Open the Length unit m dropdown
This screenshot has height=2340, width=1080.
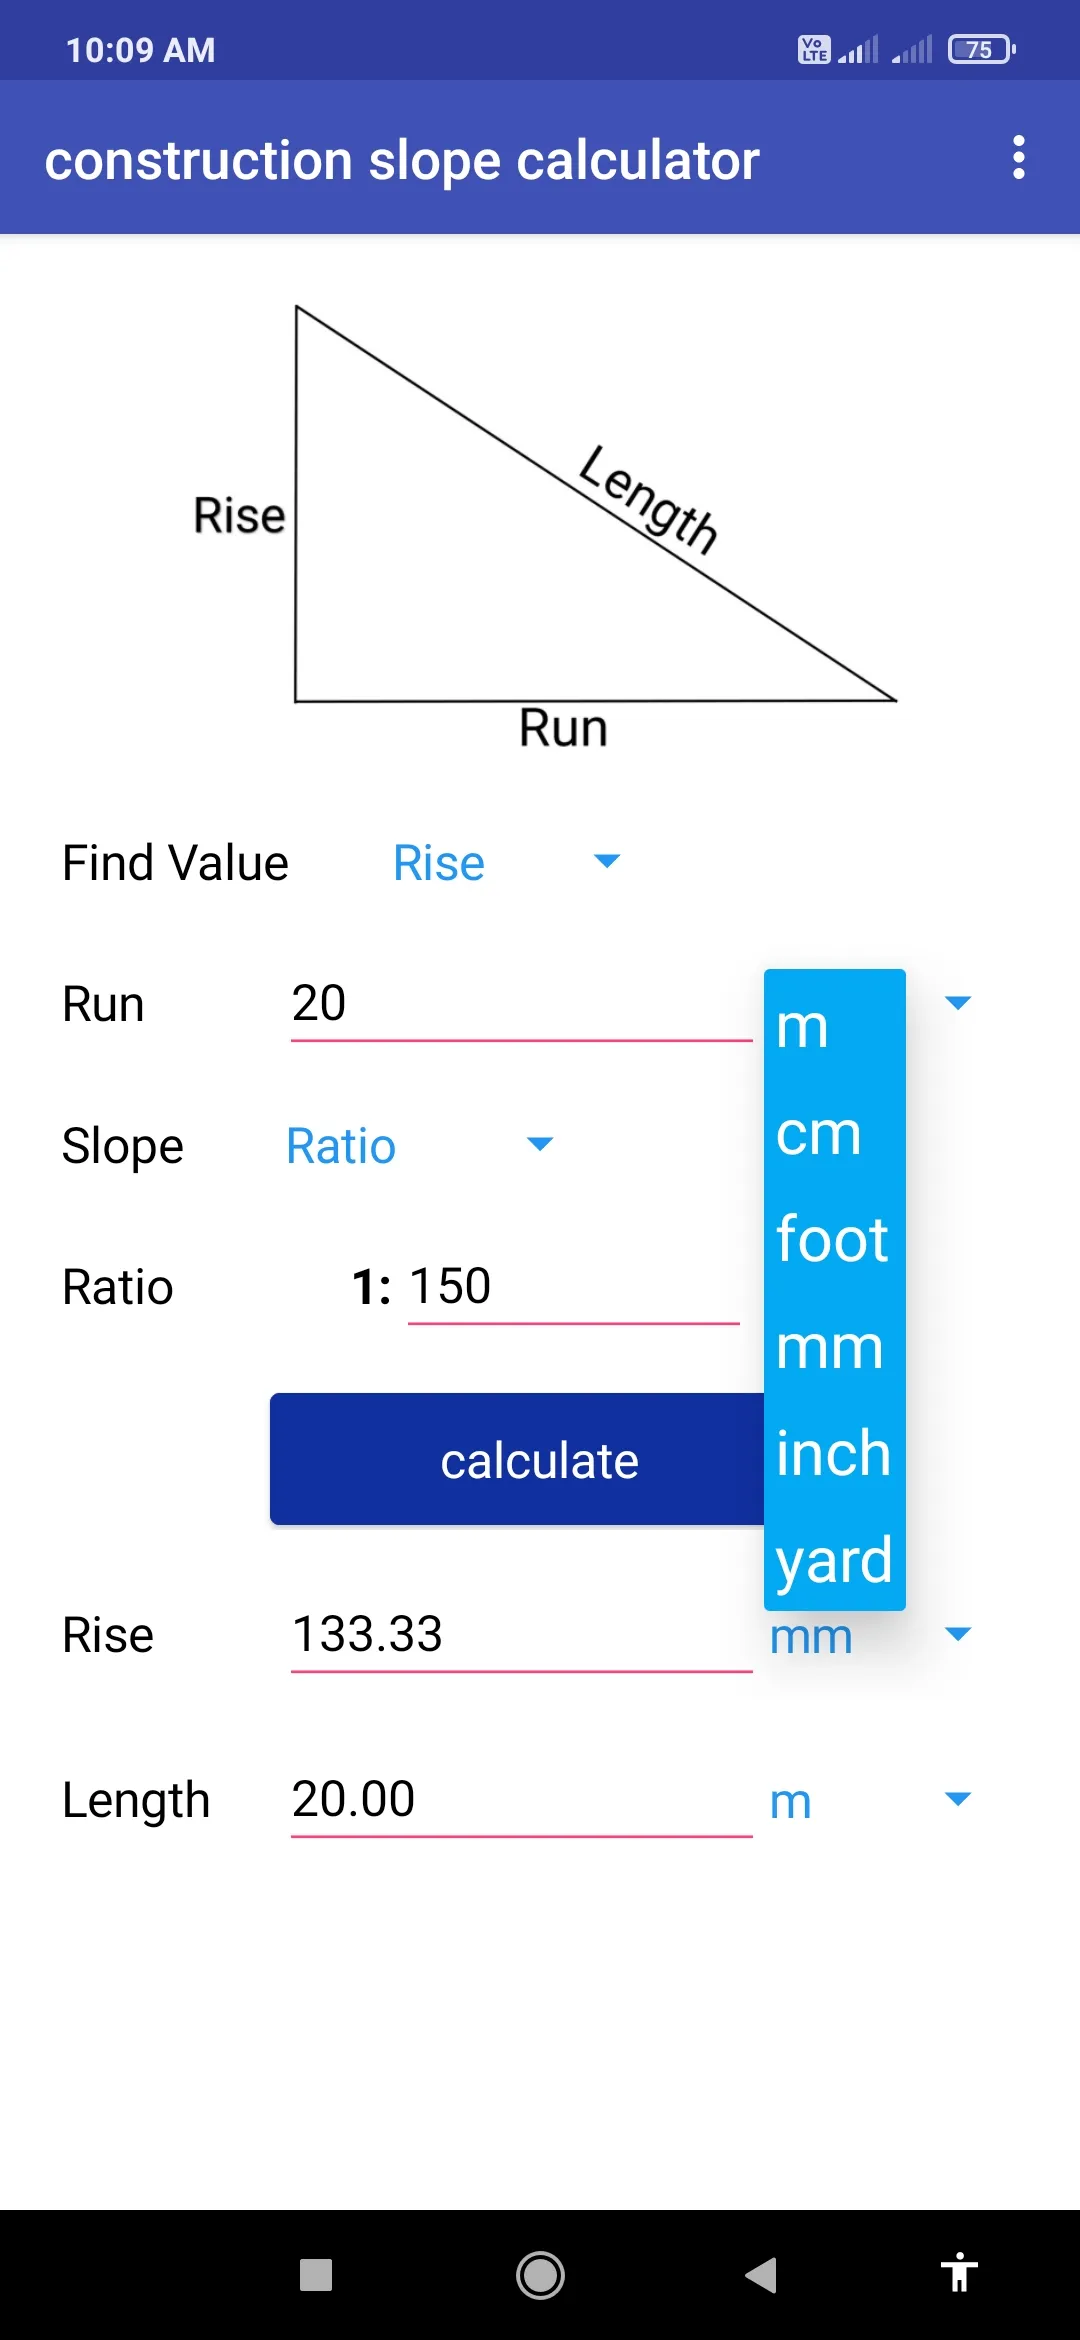870,1800
